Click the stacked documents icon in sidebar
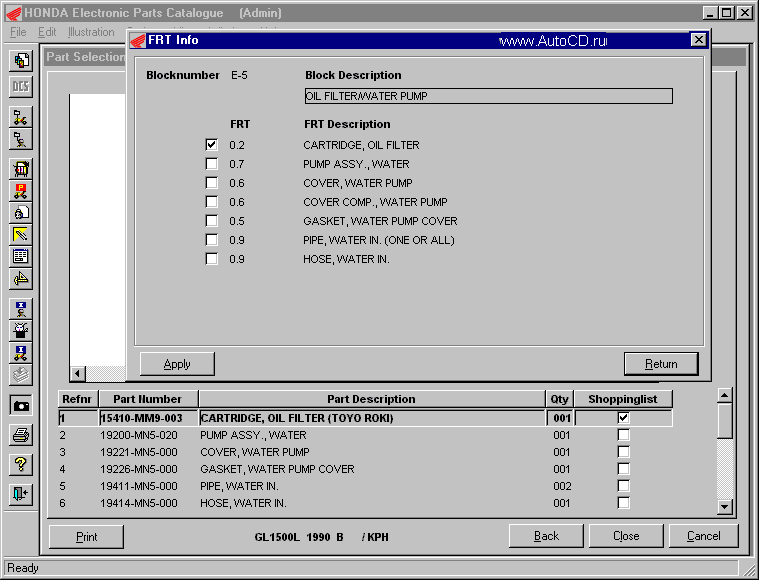 (21, 61)
